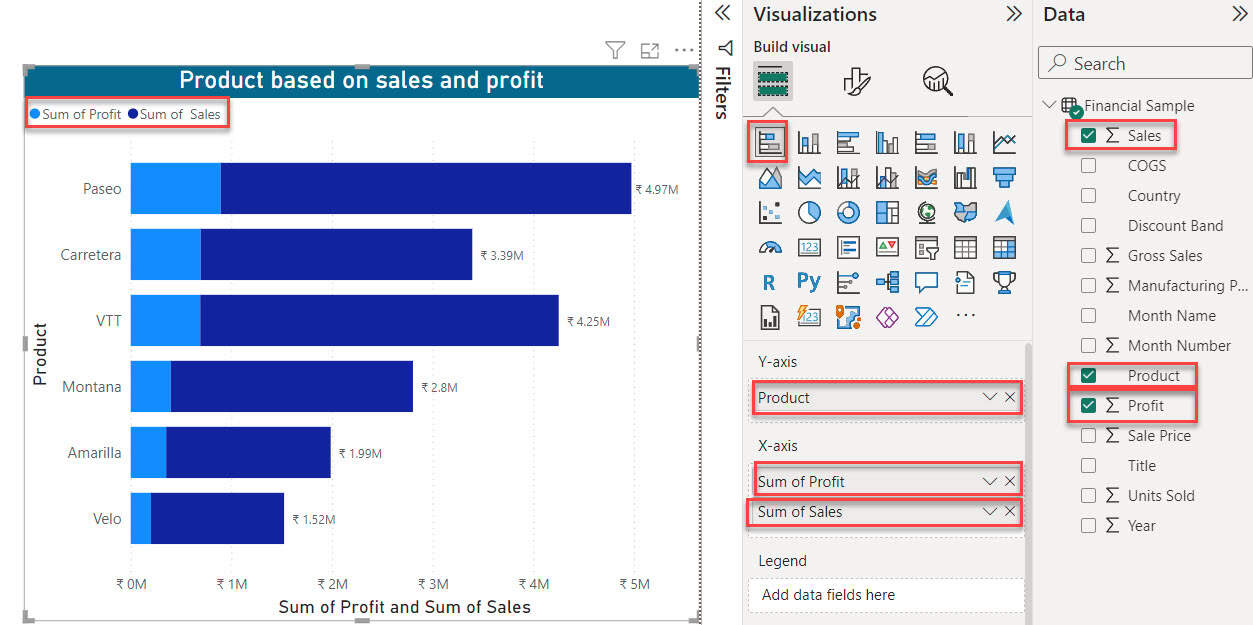Choose the globe map visual

926,212
